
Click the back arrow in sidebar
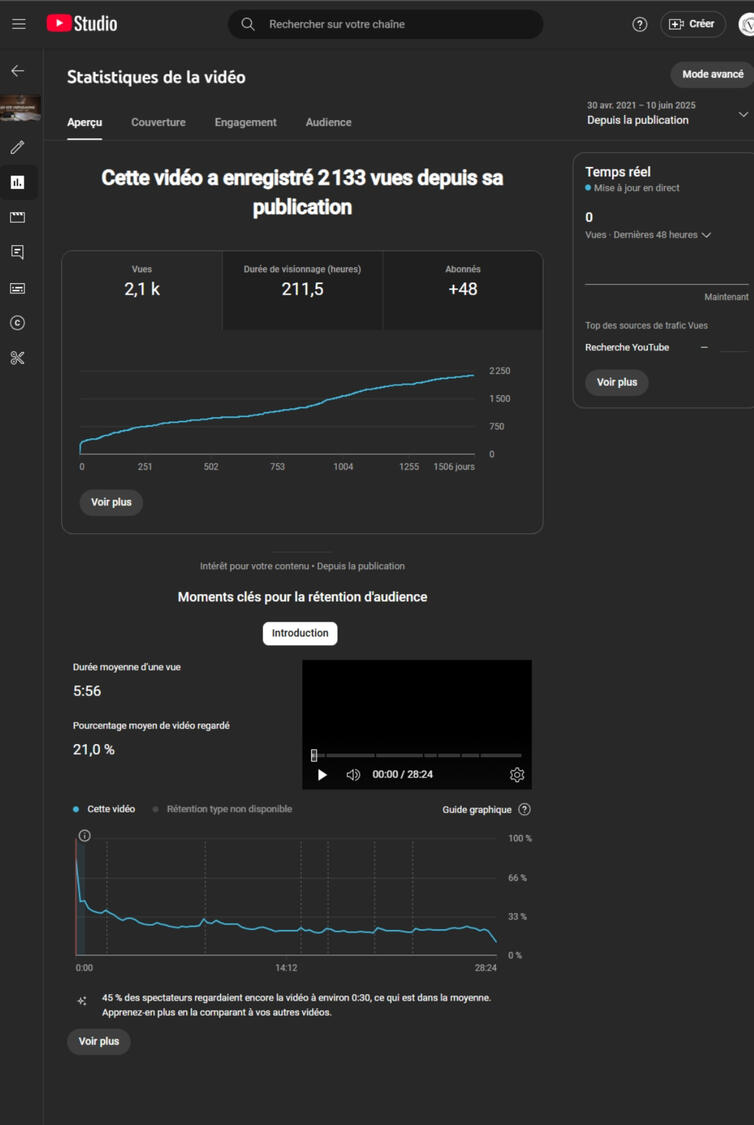coord(18,71)
